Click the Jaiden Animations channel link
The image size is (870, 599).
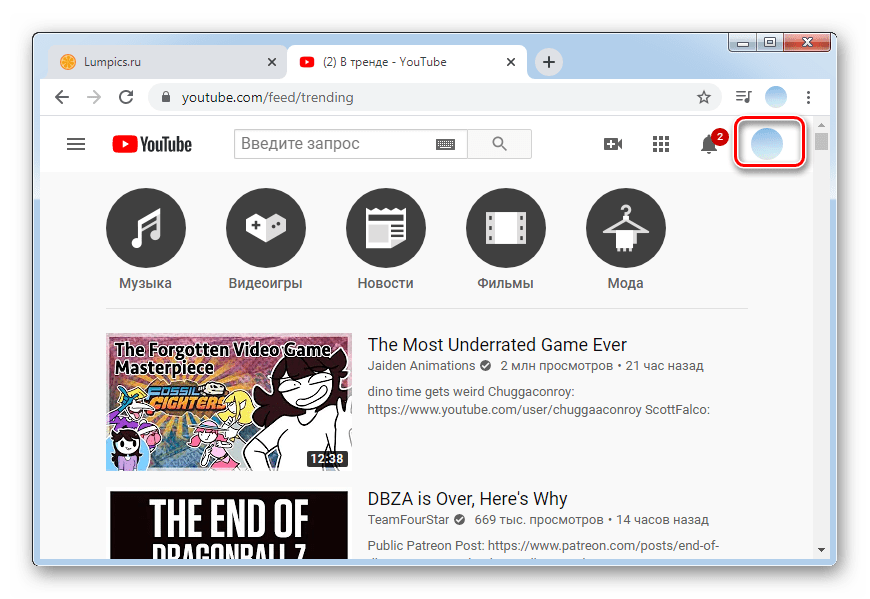(421, 366)
